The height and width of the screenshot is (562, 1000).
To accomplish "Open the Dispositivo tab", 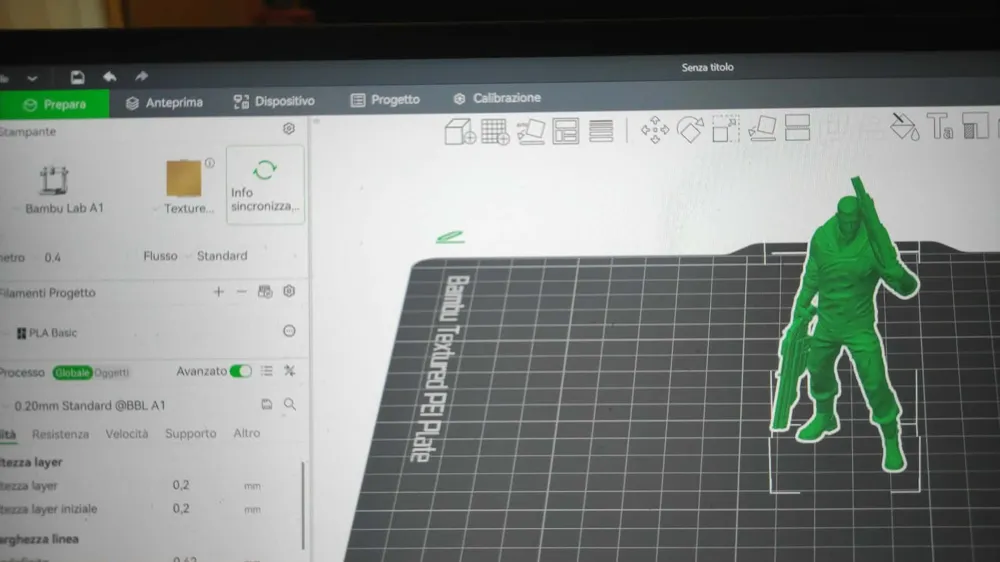I will tap(274, 101).
